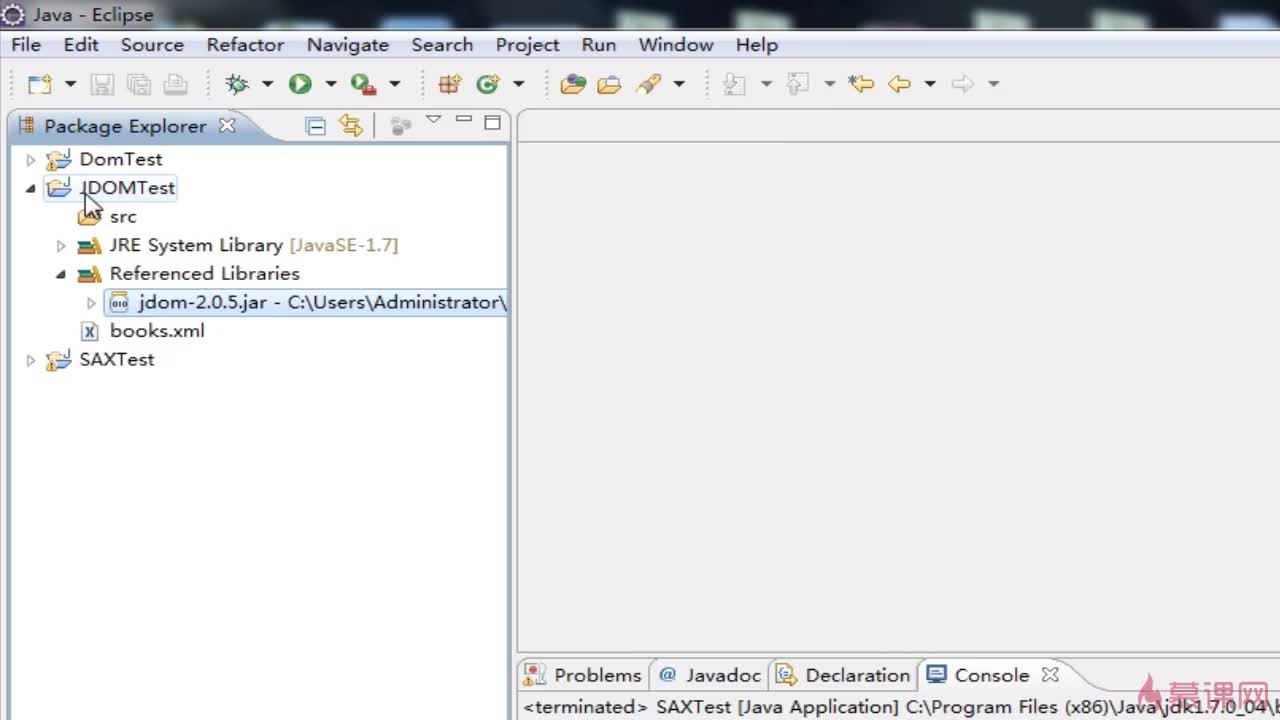Click the Forward navigation arrow
This screenshot has width=1280, height=720.
(x=962, y=84)
